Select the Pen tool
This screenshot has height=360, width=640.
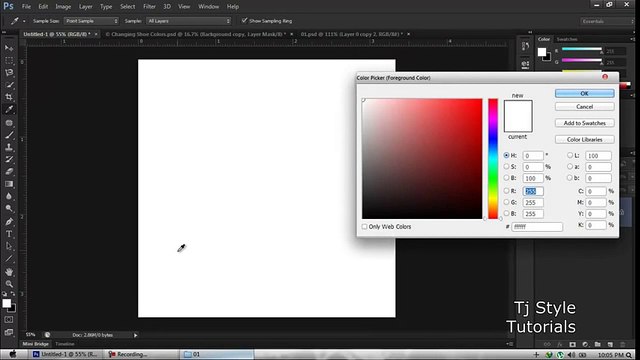[x=9, y=222]
